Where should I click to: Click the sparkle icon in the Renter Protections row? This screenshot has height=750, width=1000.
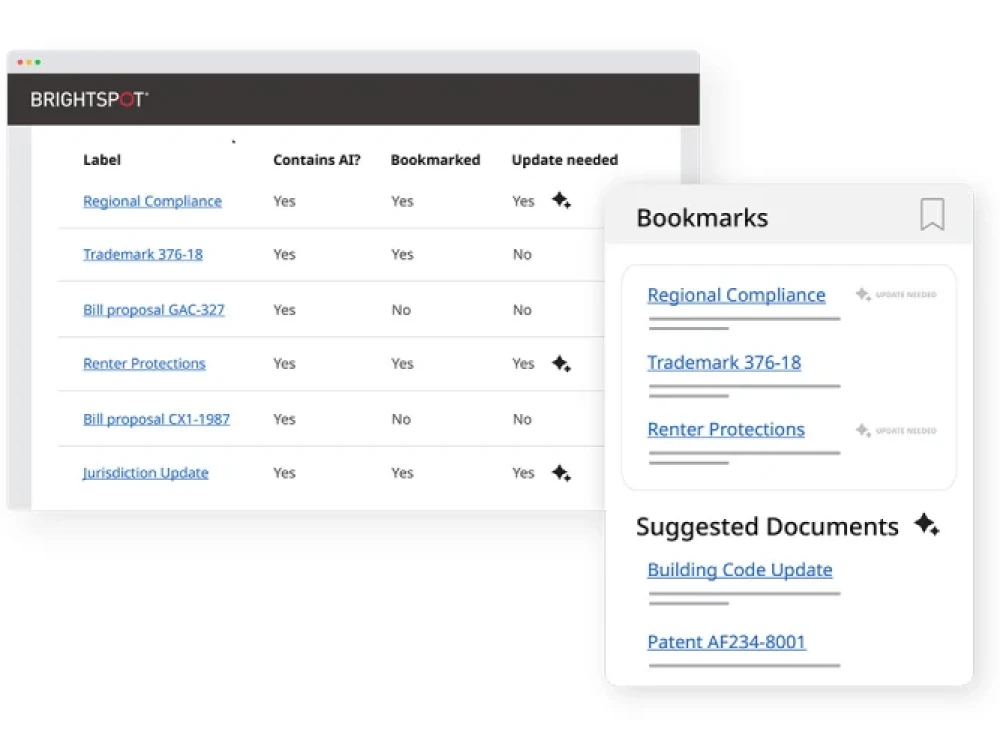561,363
